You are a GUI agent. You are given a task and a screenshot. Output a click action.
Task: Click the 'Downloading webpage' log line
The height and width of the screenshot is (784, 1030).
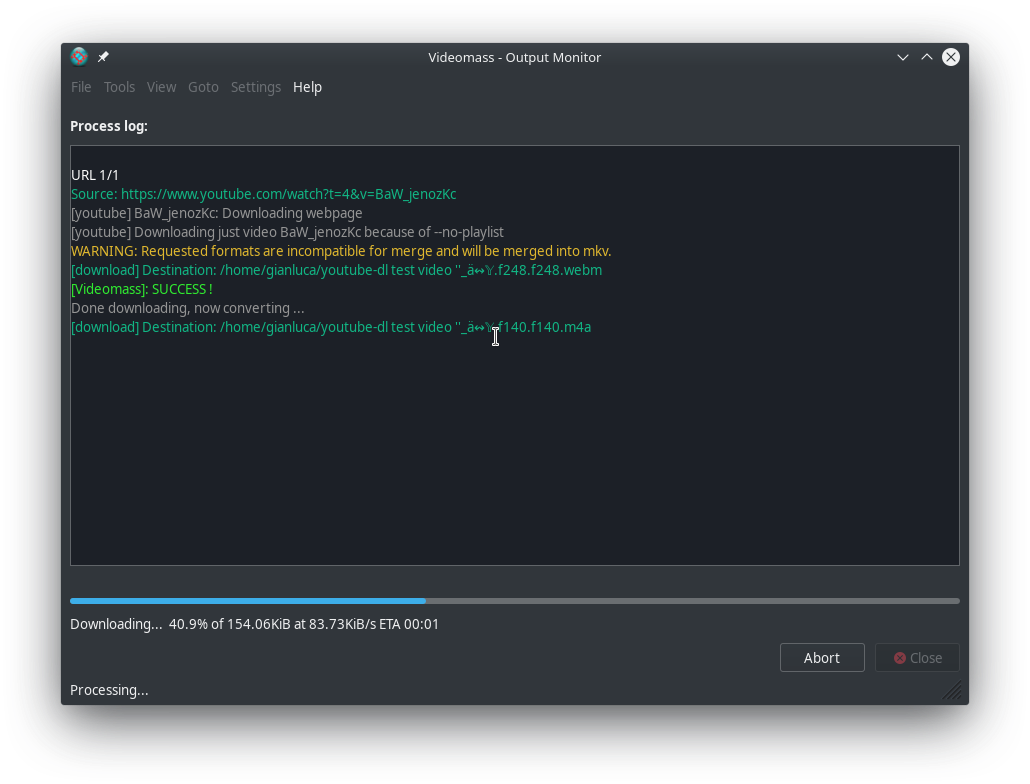(217, 213)
